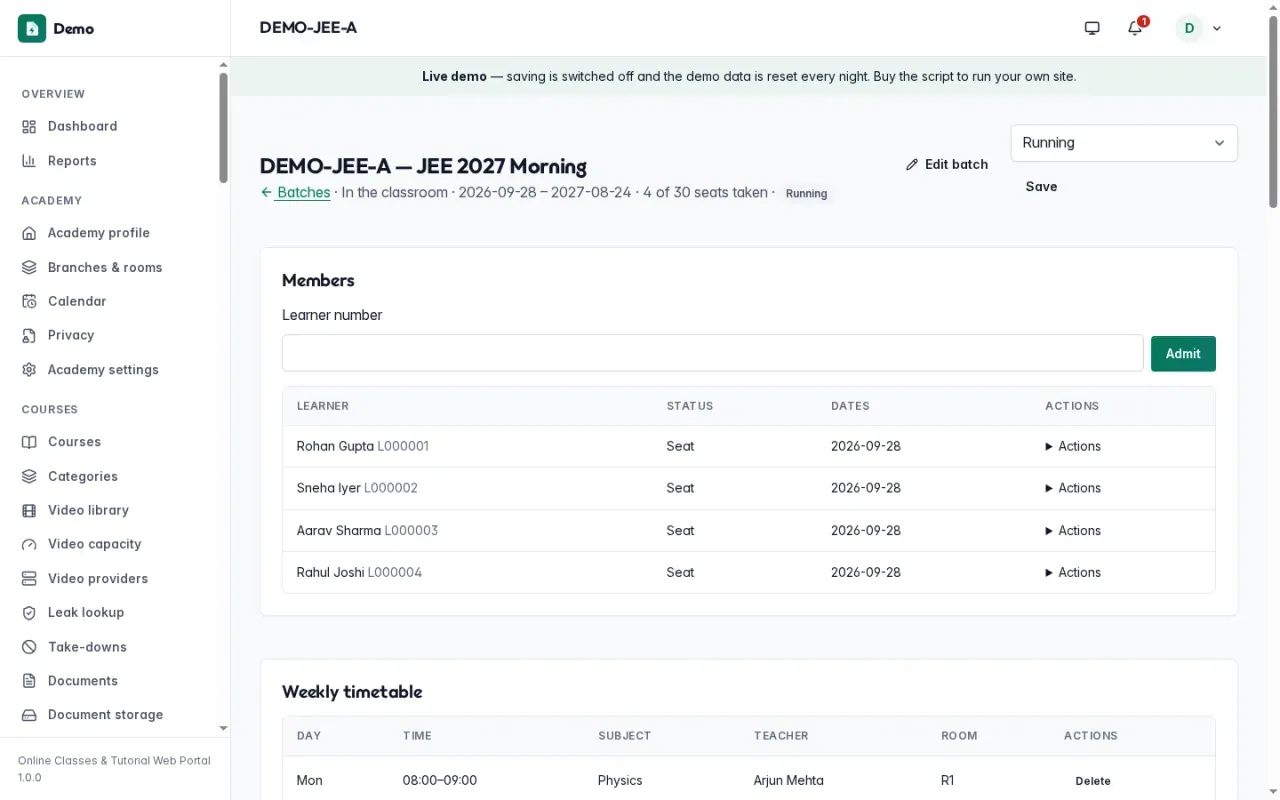The height and width of the screenshot is (800, 1280).
Task: Click the Video library film icon
Action: (29, 510)
